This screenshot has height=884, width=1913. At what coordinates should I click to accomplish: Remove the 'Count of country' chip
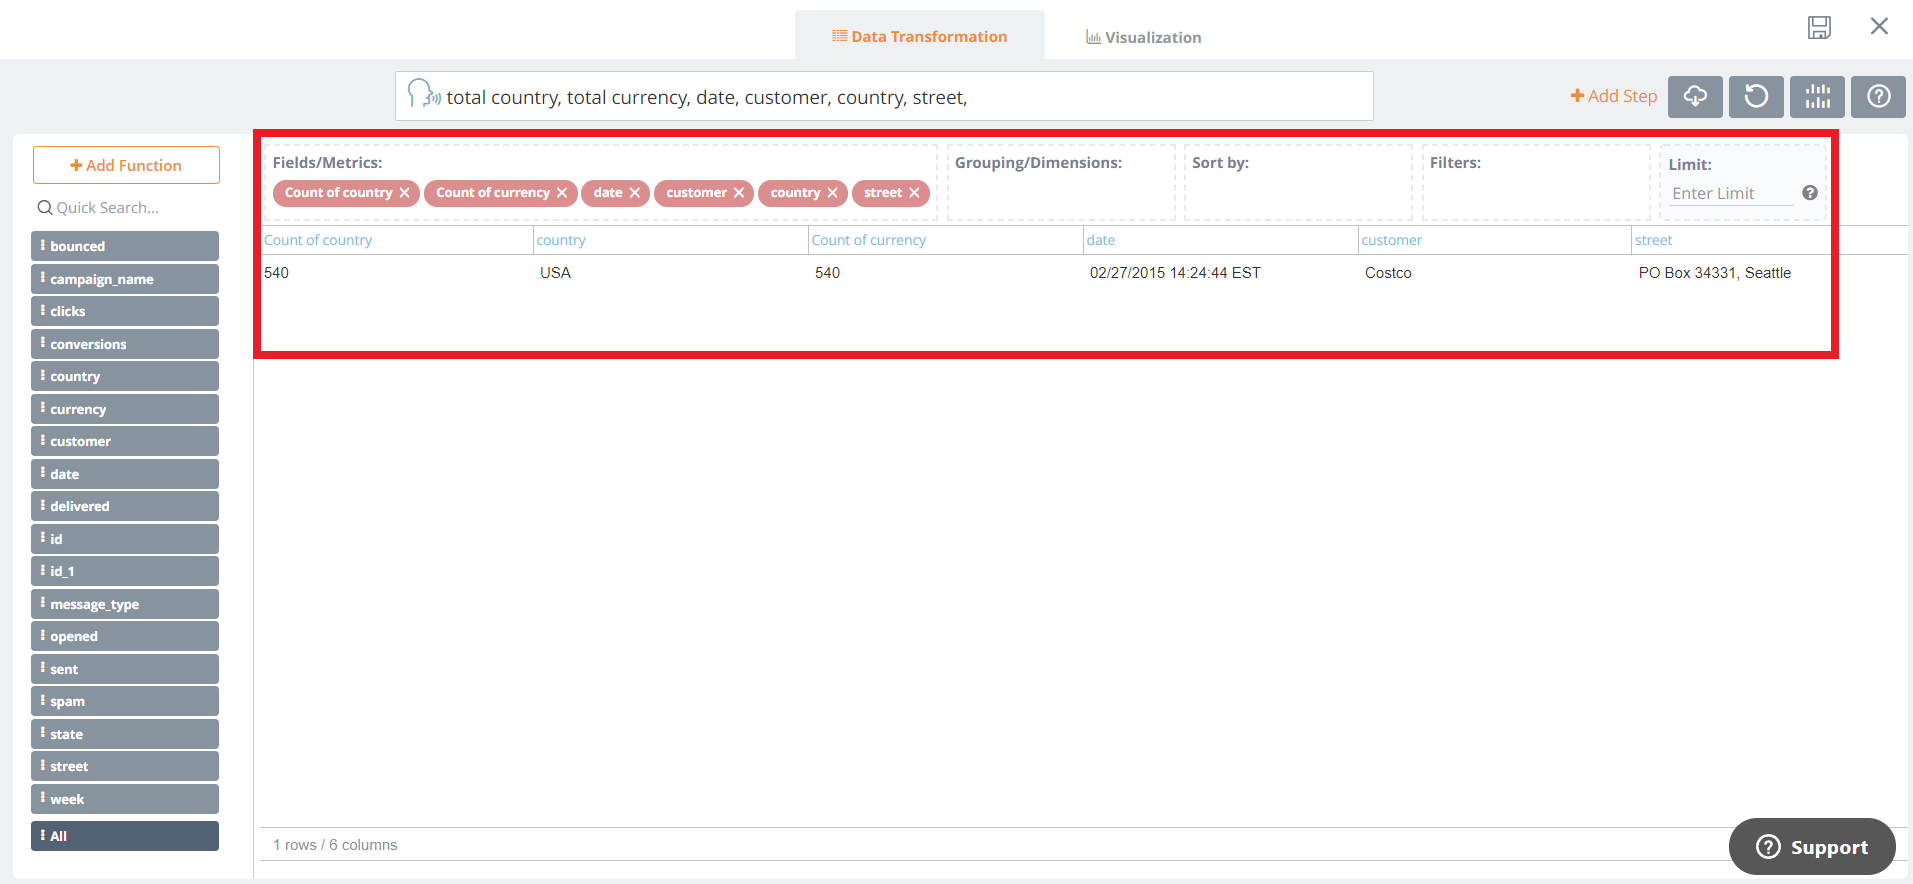(x=405, y=193)
